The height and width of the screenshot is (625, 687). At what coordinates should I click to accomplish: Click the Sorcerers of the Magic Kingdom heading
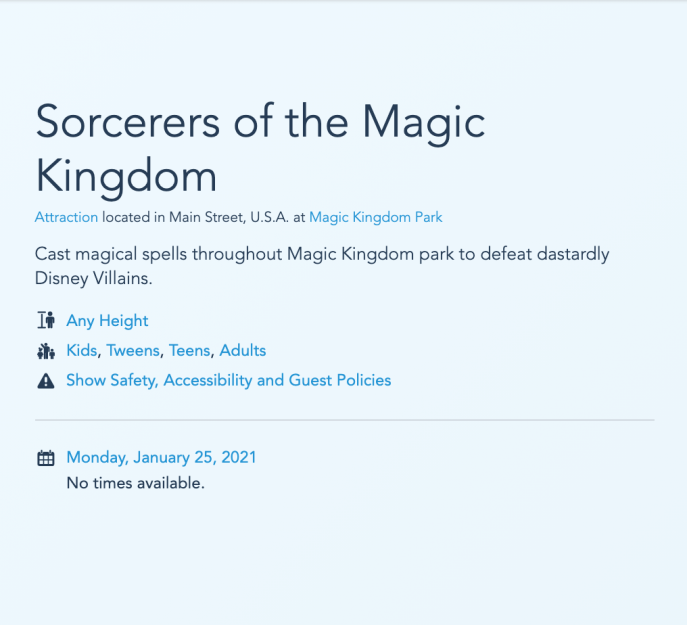pos(260,149)
